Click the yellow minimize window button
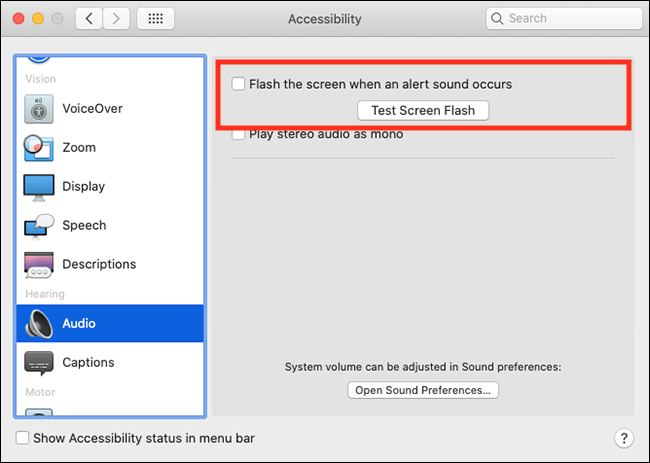This screenshot has height=463, width=650. coord(38,19)
